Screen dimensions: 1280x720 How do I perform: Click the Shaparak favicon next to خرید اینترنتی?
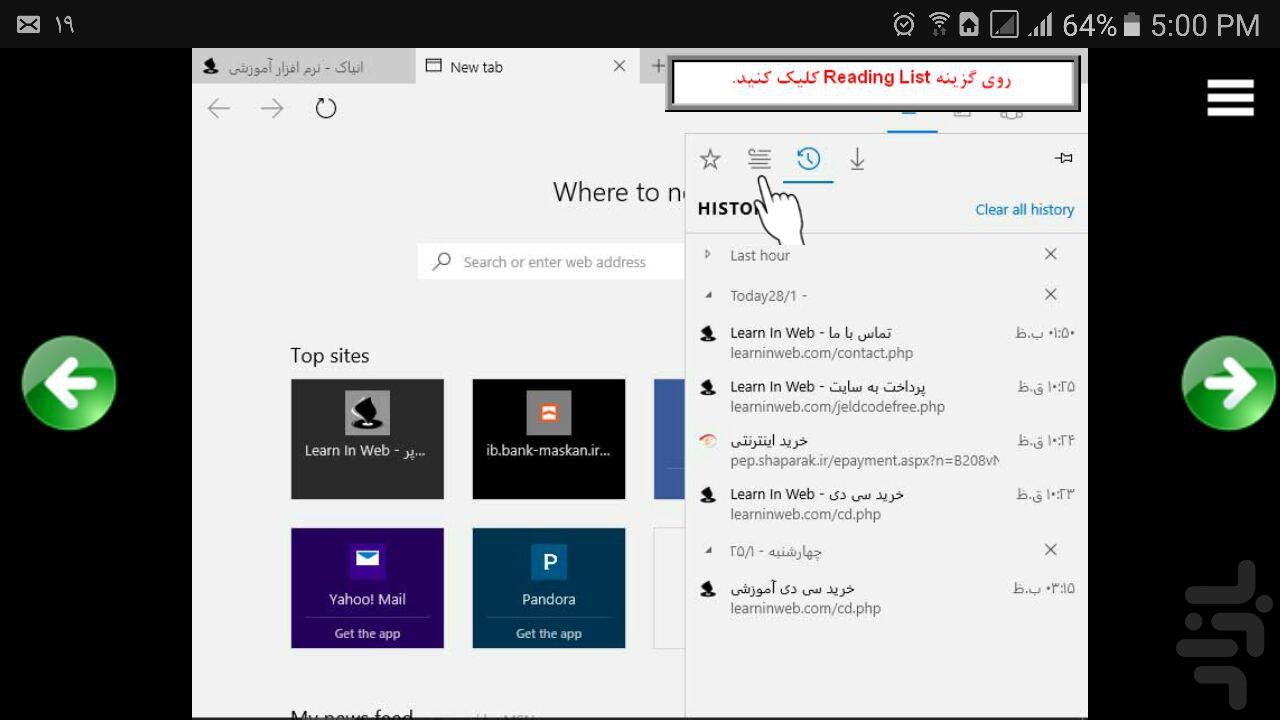[x=708, y=440]
